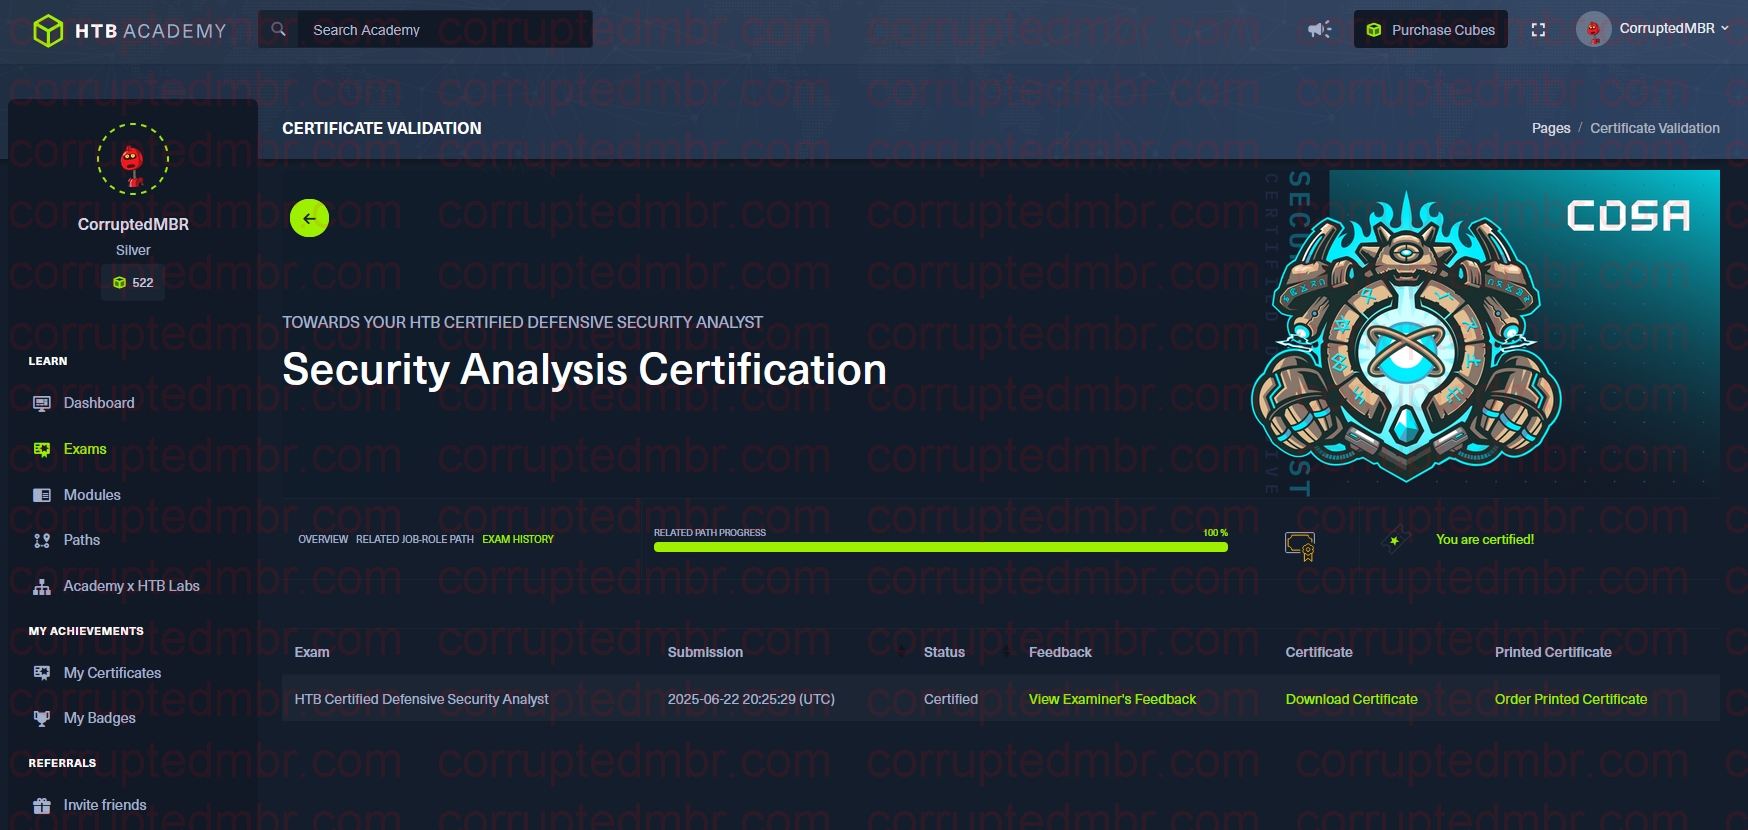Image resolution: width=1748 pixels, height=830 pixels.
Task: Open Paths from sidebar
Action: pyautogui.click(x=82, y=540)
